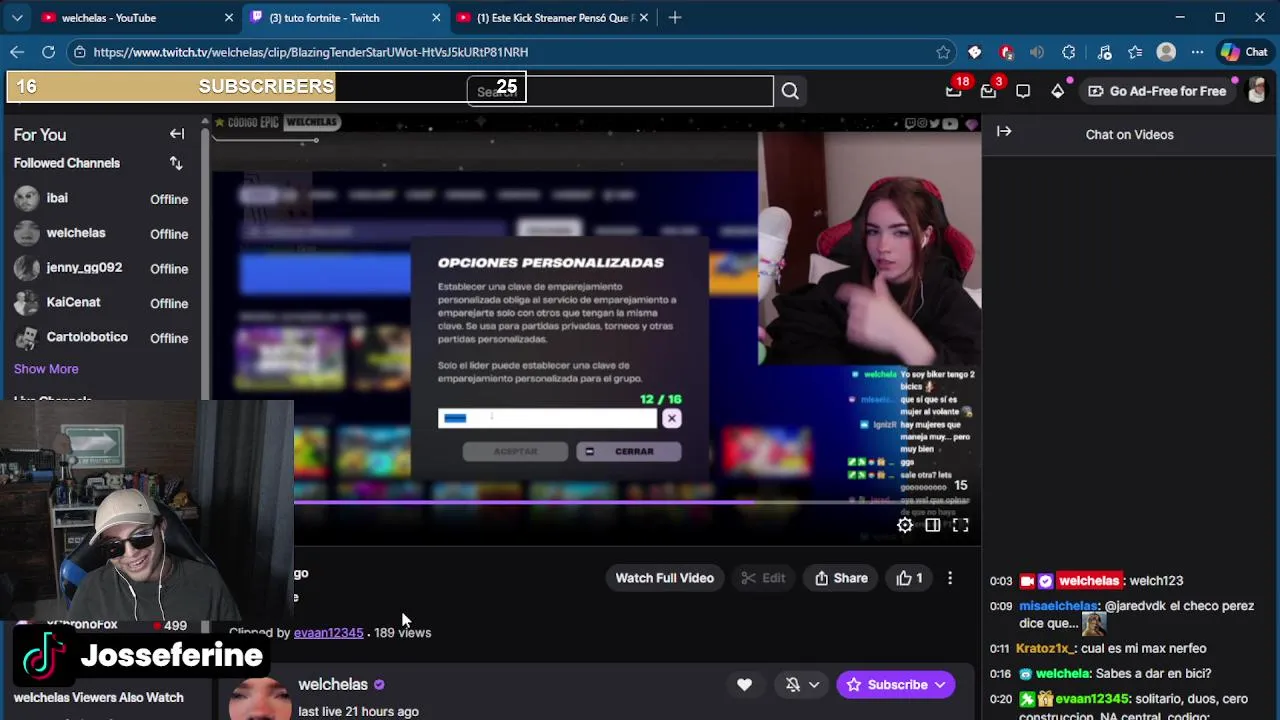Open the browser Settings and more menu
Viewport: 1280px width, 720px height.
[1197, 52]
